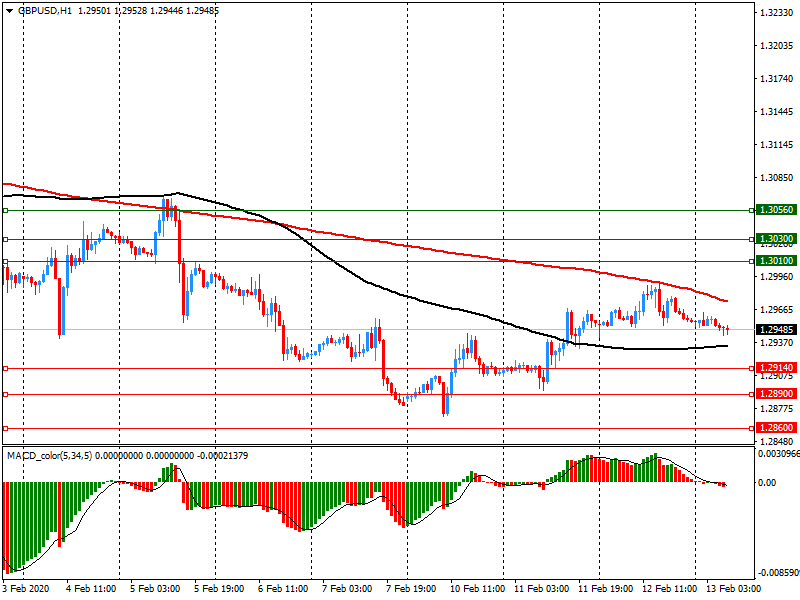Viewport: 800px width, 600px height.
Task: Click the GBPUSD,H1 chart title text
Action: [x=45, y=11]
